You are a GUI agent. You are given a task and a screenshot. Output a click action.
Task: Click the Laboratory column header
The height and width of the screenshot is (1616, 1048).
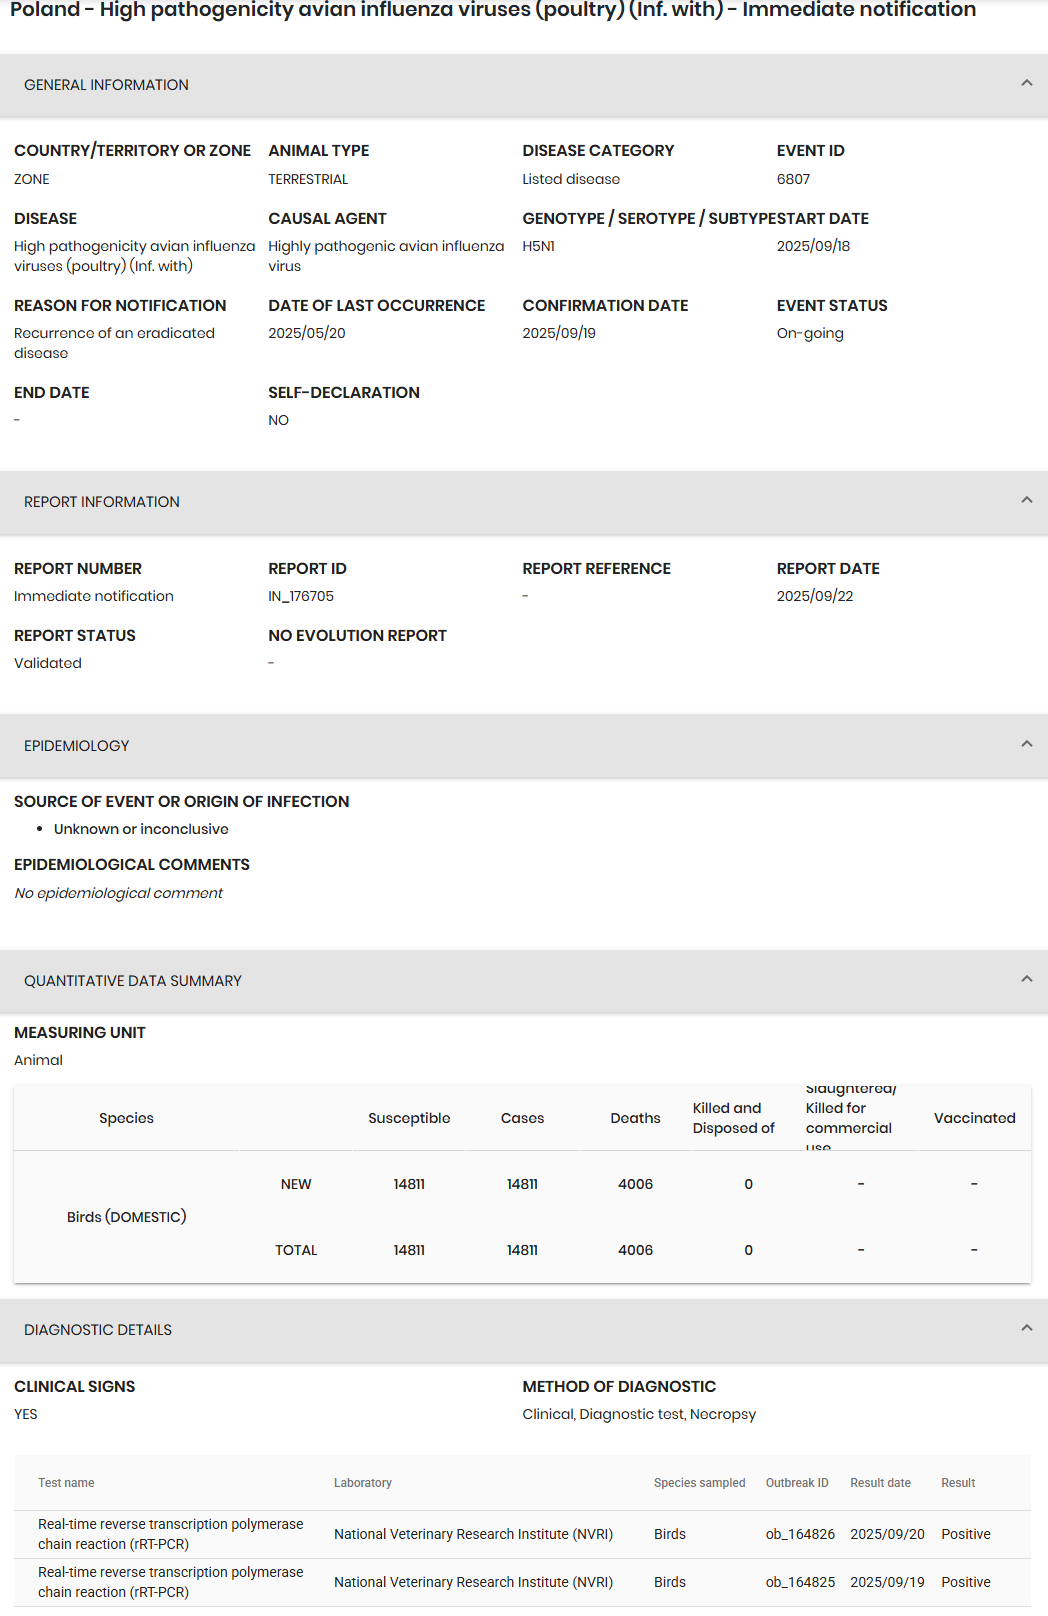362,1483
